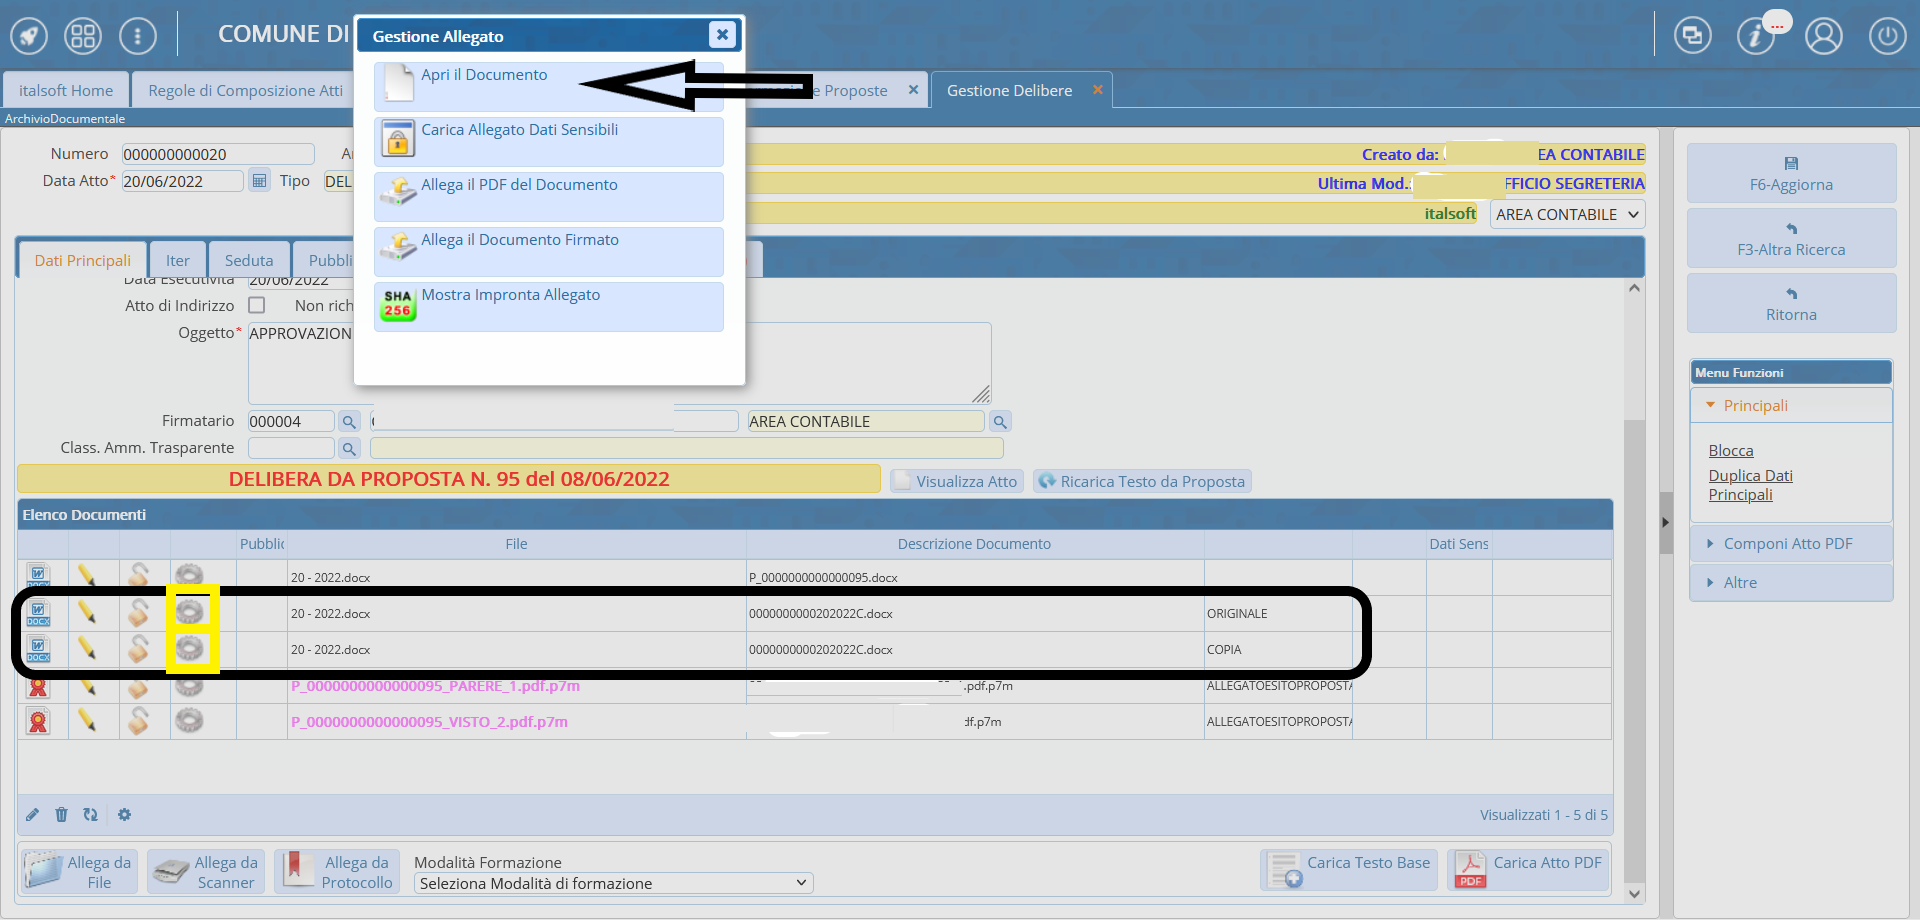Open Seleziona Modalità di formazione dropdown

click(x=613, y=884)
